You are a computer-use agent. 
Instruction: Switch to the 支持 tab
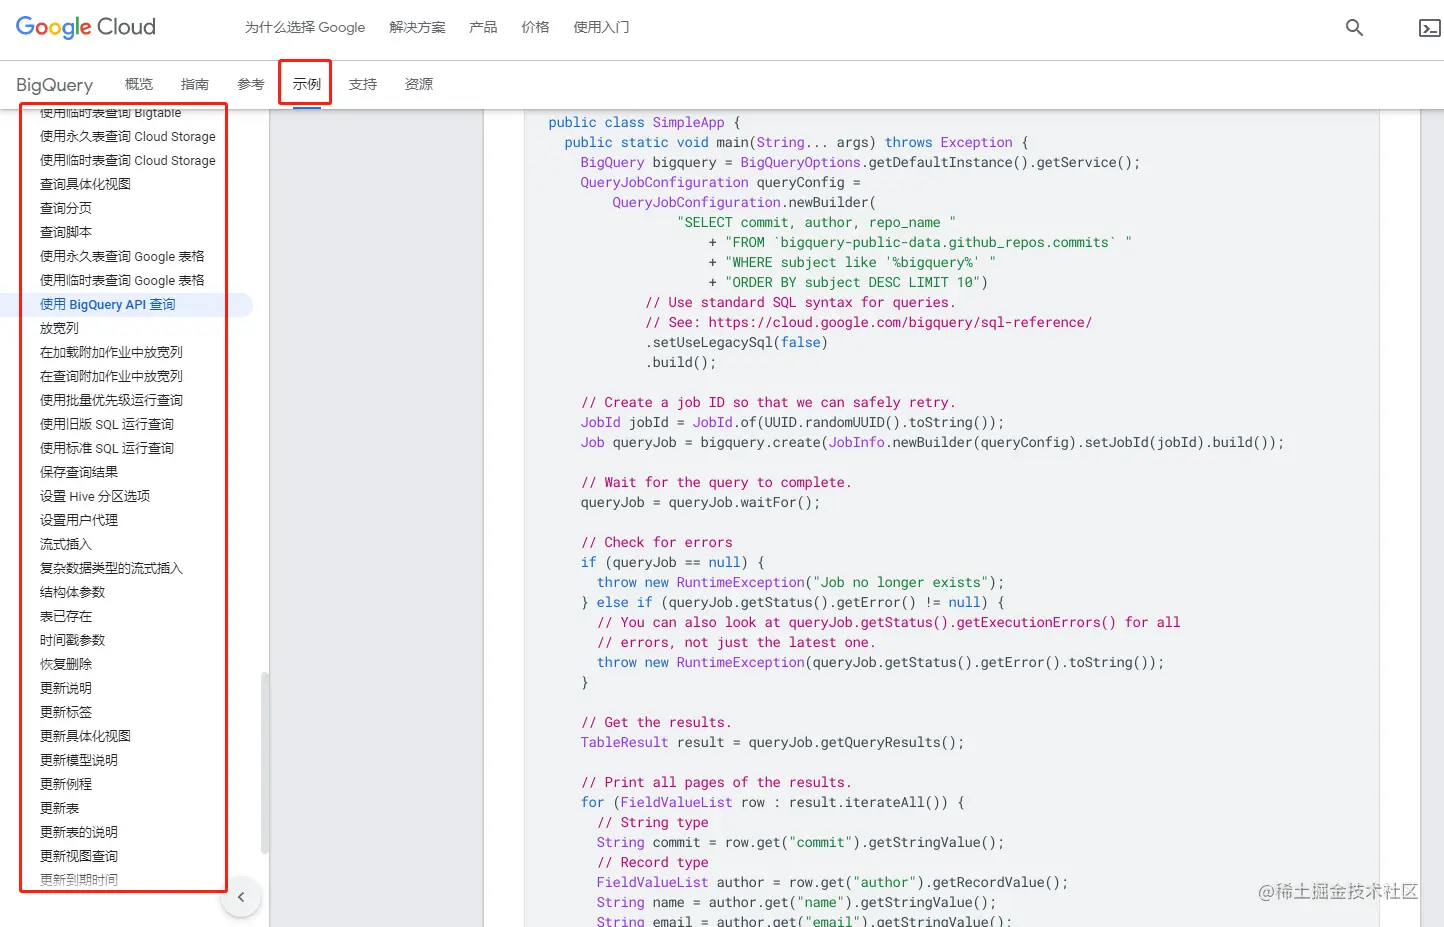(x=363, y=84)
